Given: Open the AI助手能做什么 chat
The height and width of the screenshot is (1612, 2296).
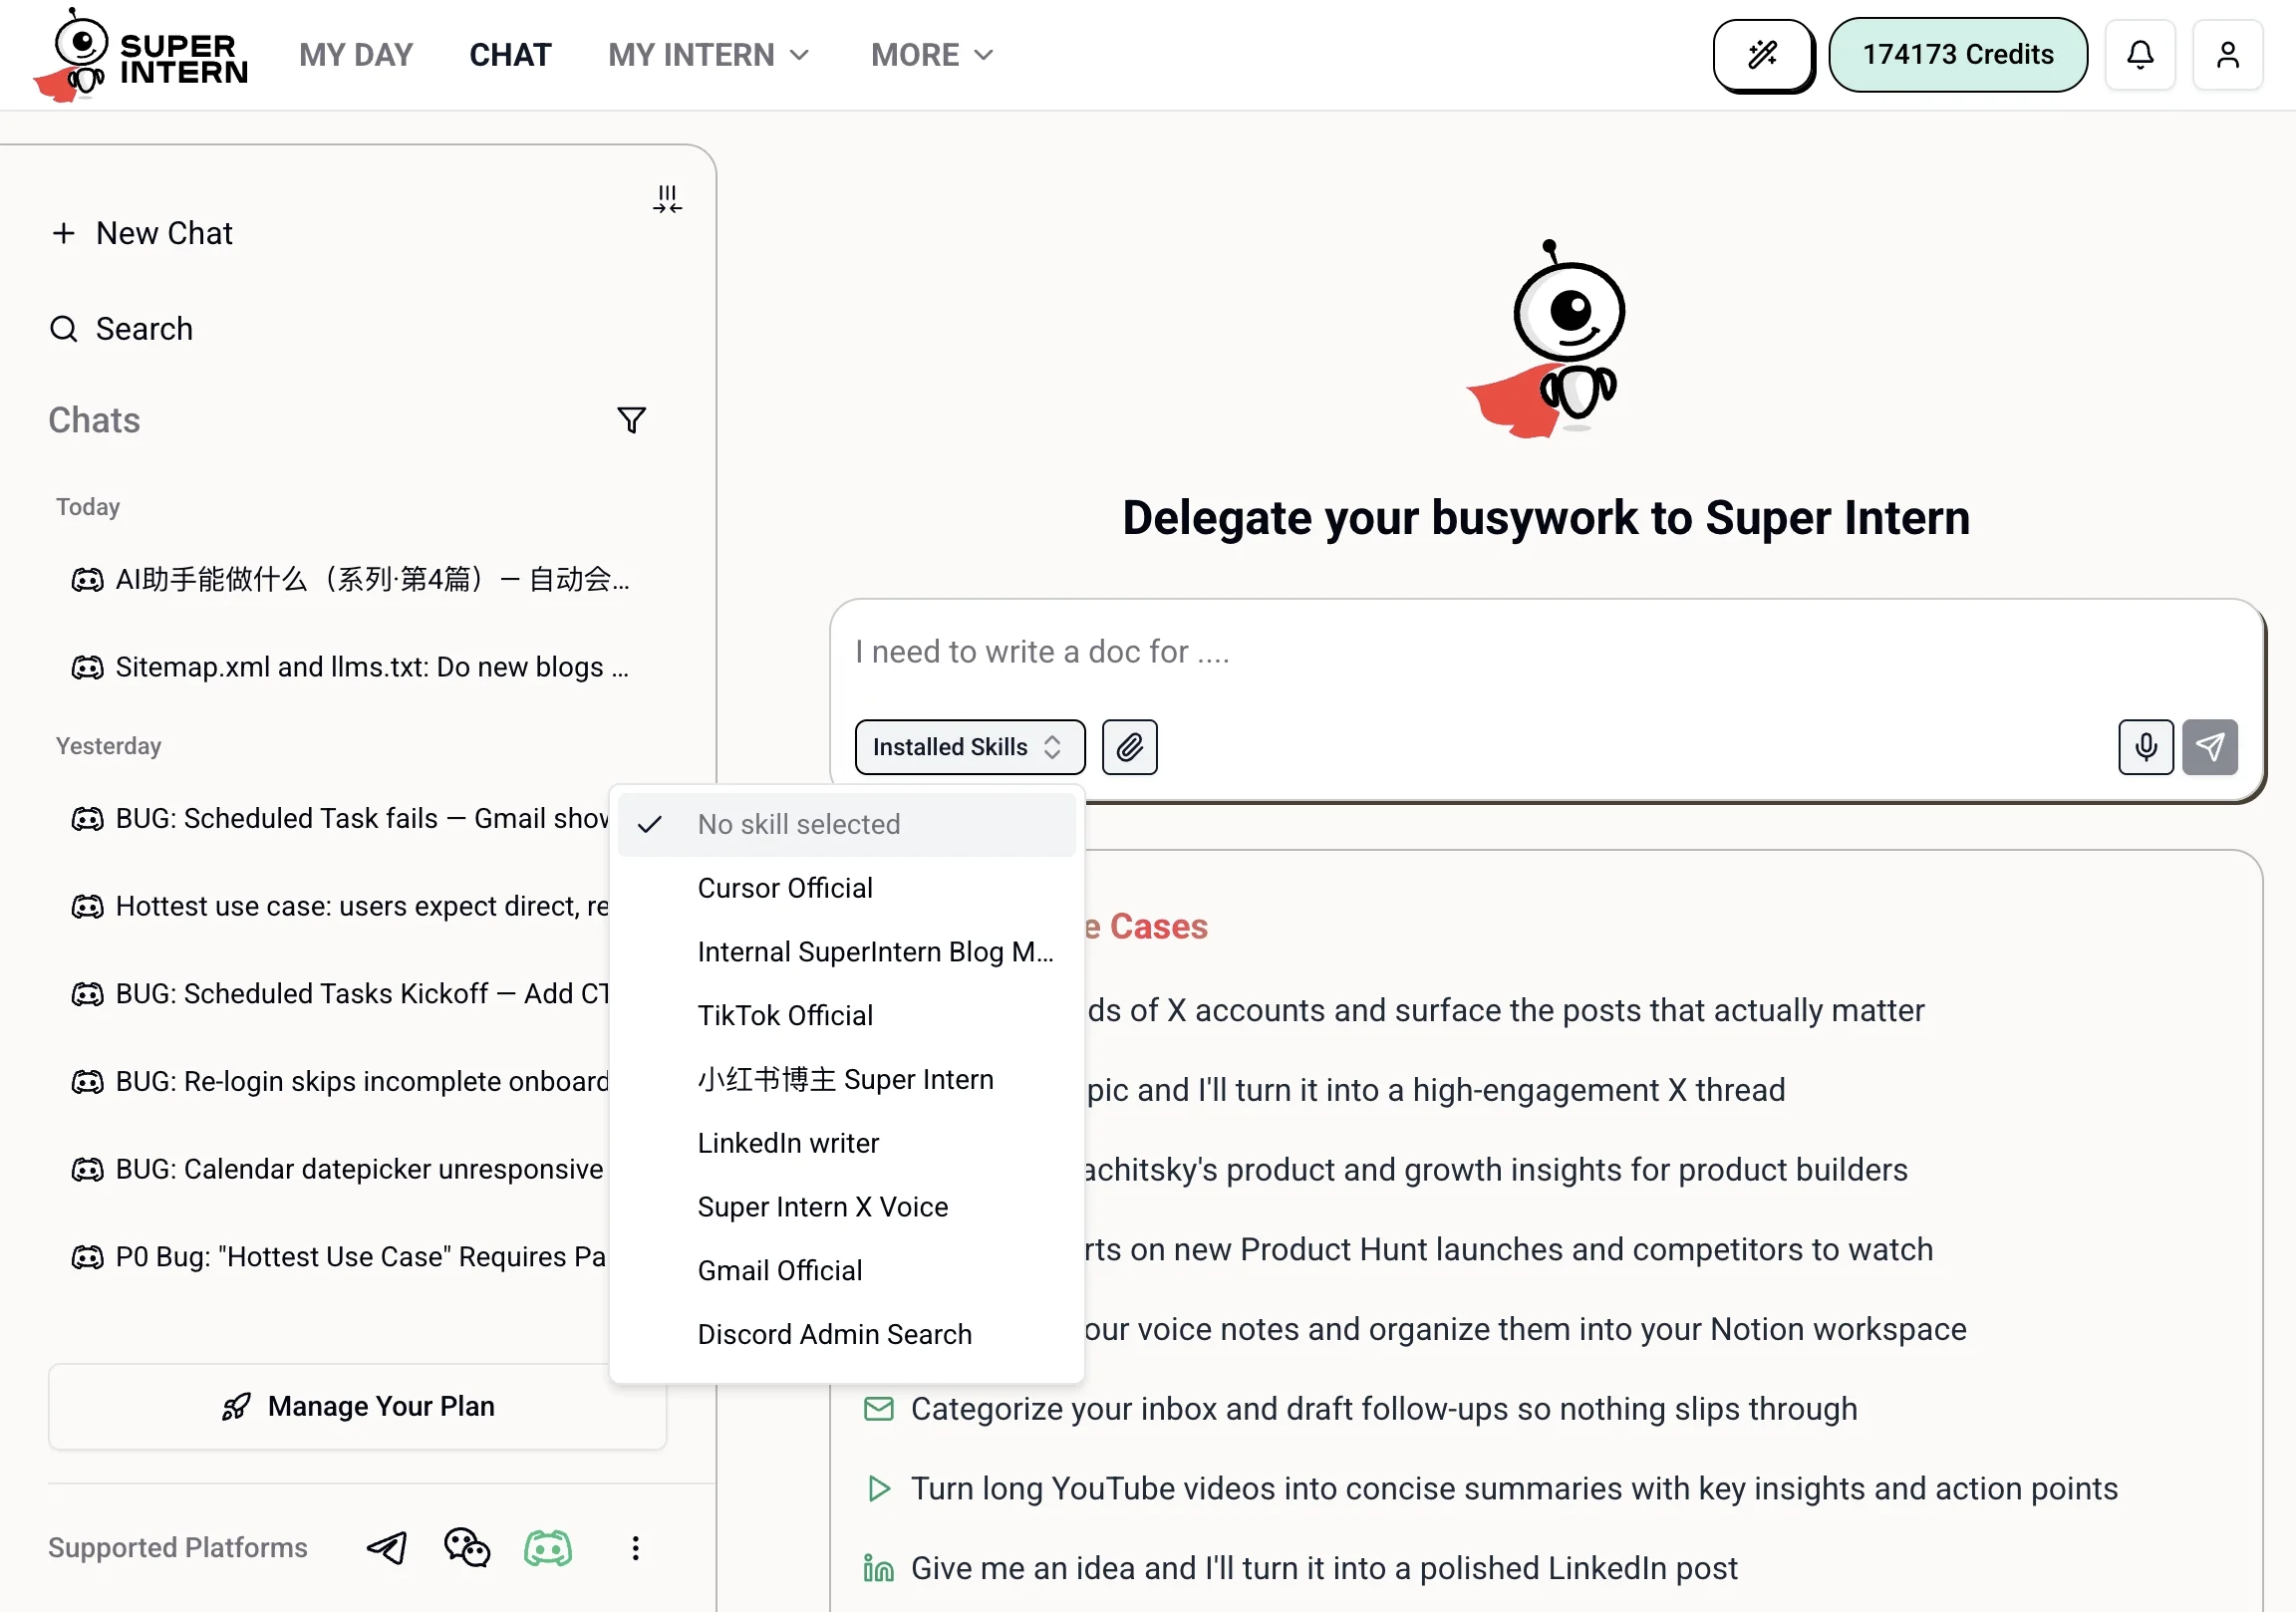Looking at the screenshot, I should [350, 580].
